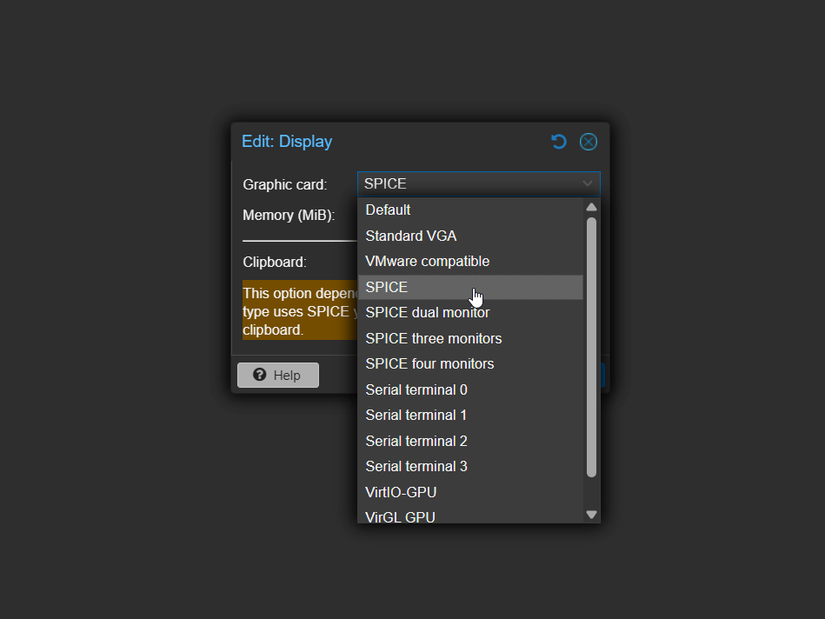Pick VMware compatible option
The image size is (825, 619).
click(x=470, y=262)
